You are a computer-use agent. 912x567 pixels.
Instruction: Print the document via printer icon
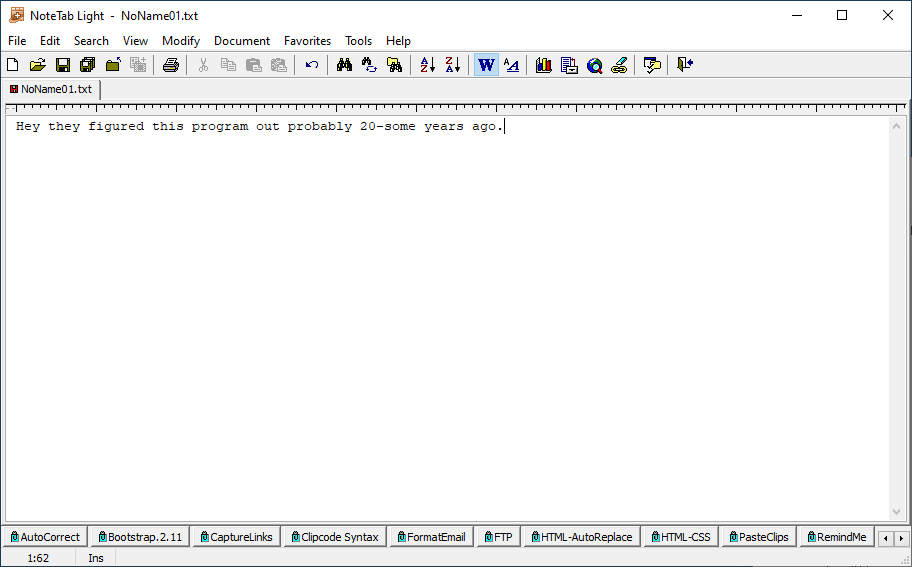pos(170,65)
